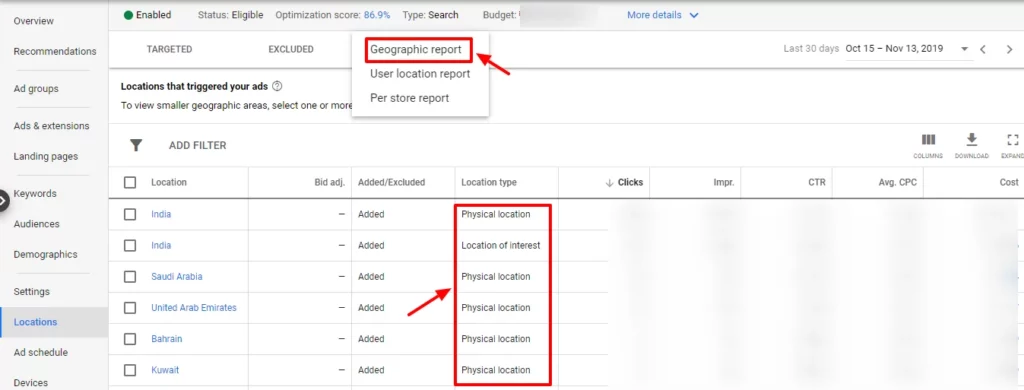The image size is (1024, 390).
Task: Click 'Physical location' cell in Kuwait row
Action: click(x=496, y=370)
